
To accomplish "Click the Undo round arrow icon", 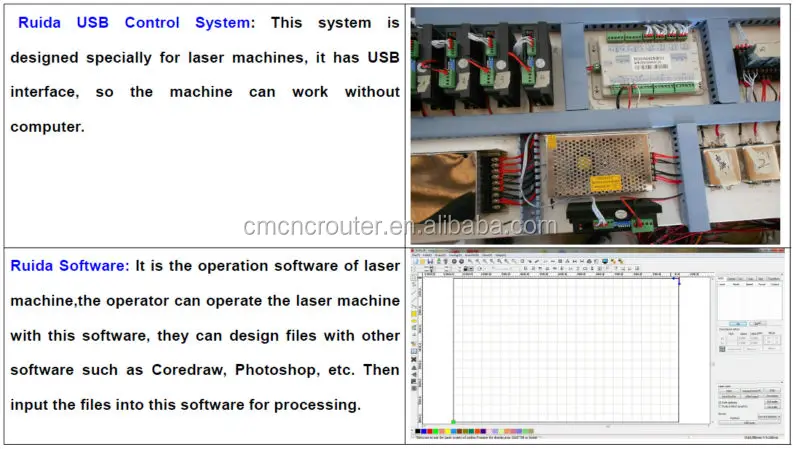I will [454, 261].
